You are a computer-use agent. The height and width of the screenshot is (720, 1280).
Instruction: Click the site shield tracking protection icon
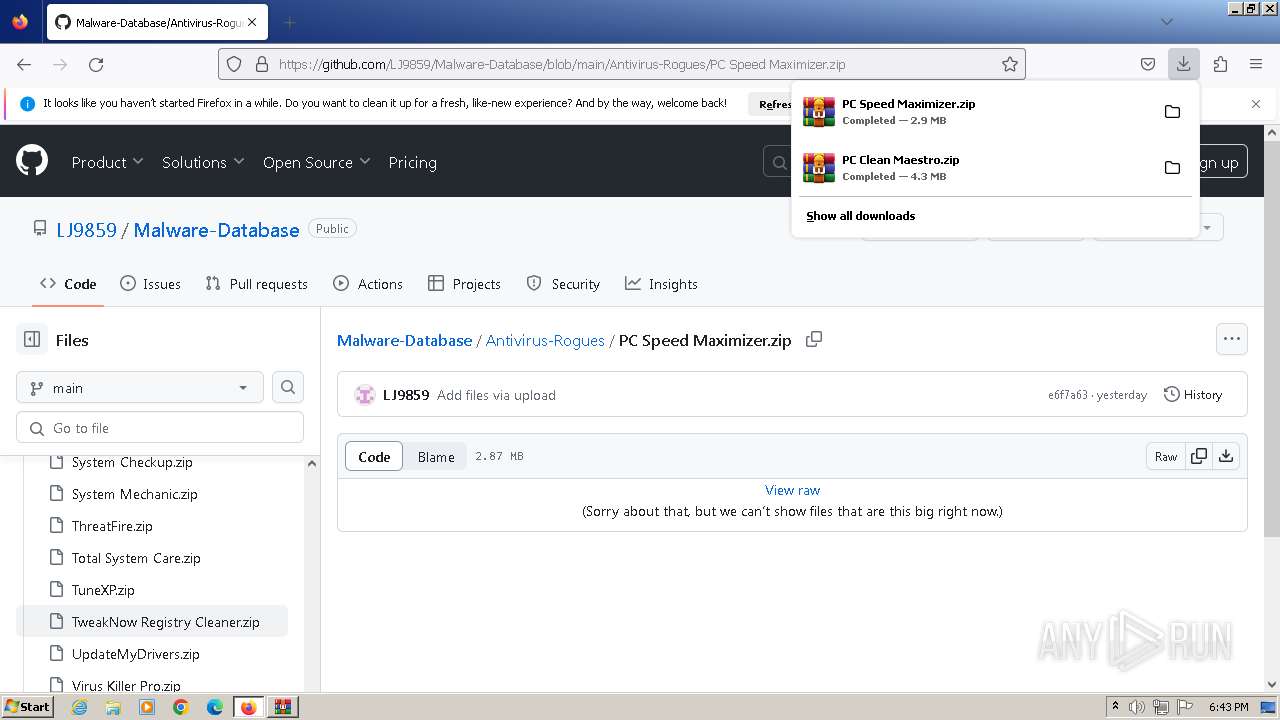pyautogui.click(x=234, y=64)
